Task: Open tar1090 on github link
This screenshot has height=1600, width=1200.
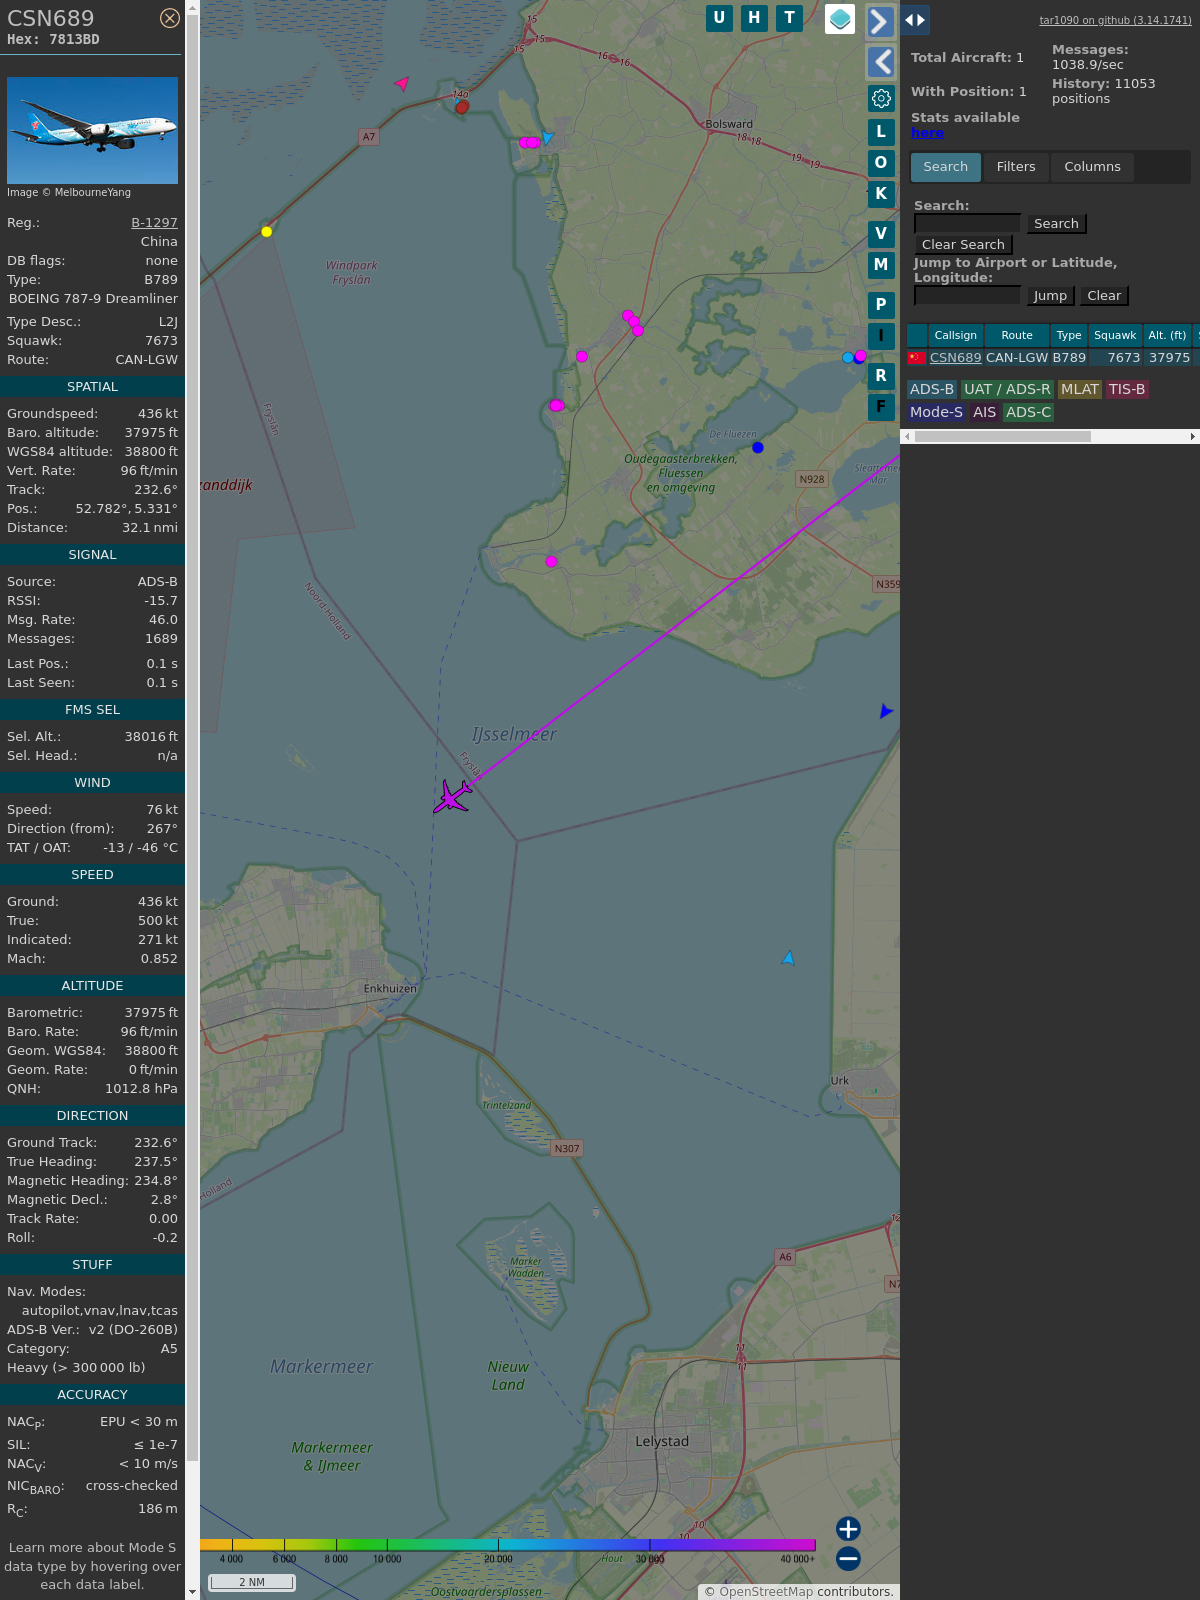Action: tap(1115, 20)
